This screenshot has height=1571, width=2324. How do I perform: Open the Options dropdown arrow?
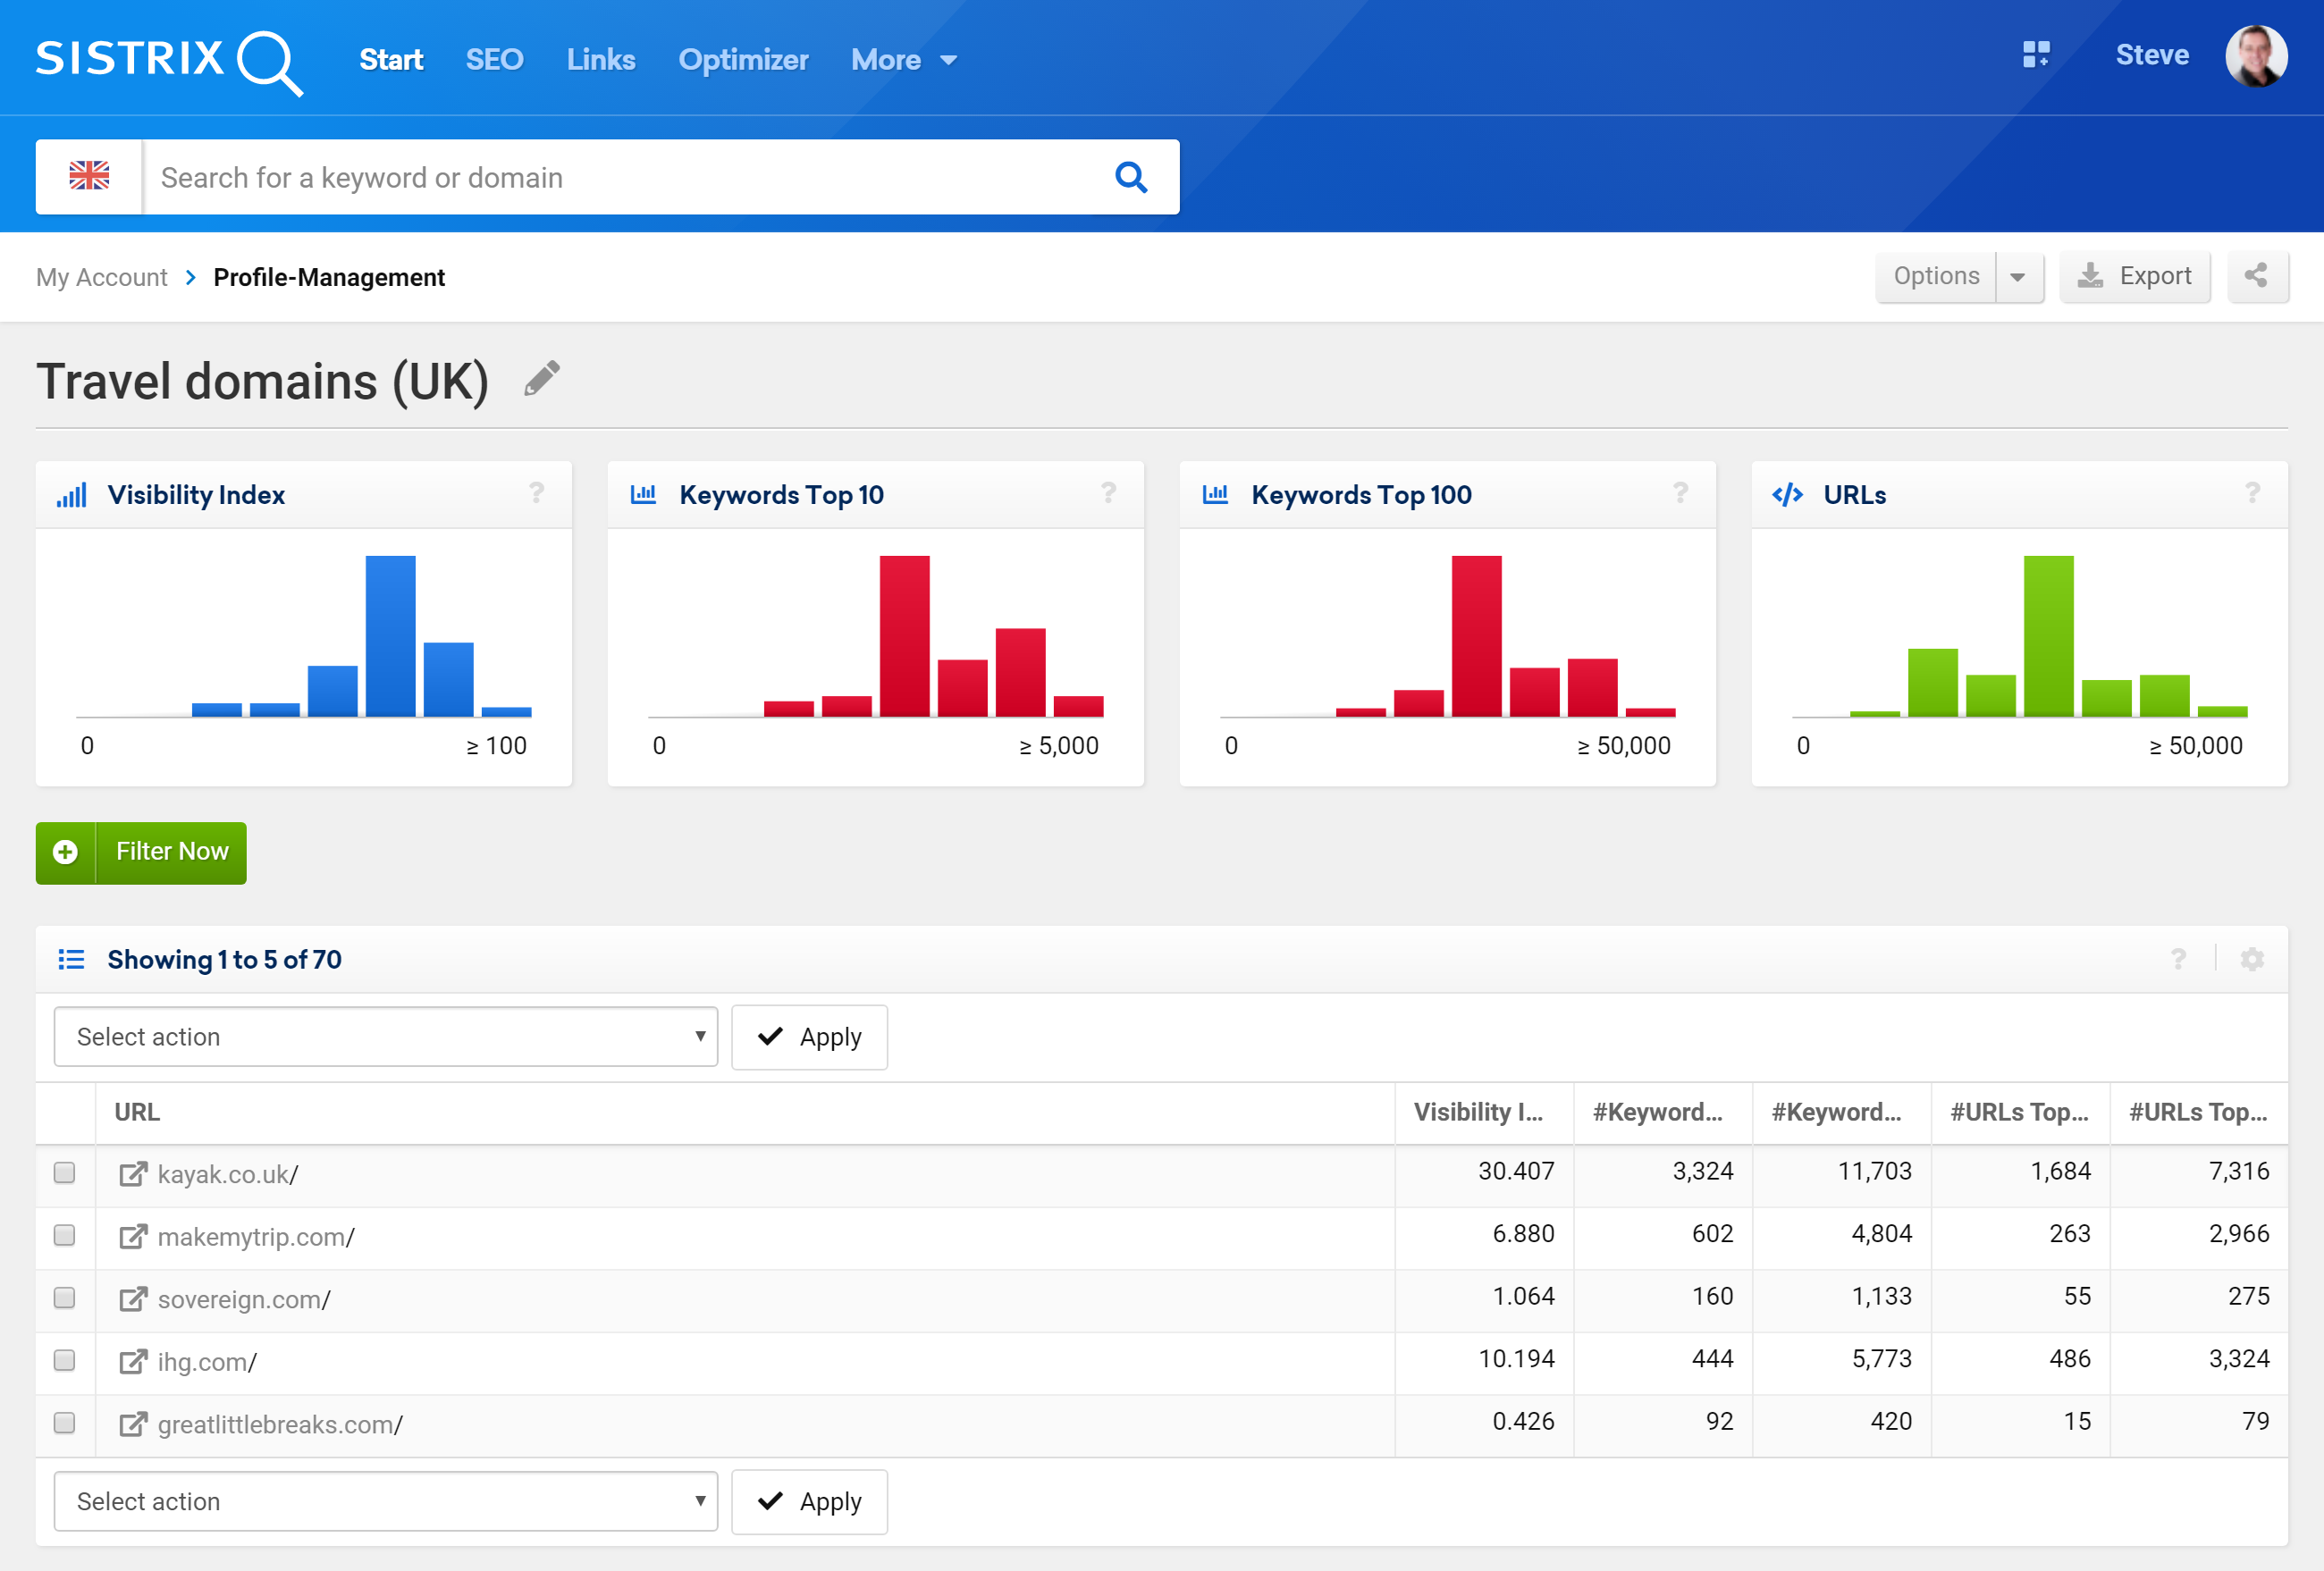click(x=2018, y=276)
